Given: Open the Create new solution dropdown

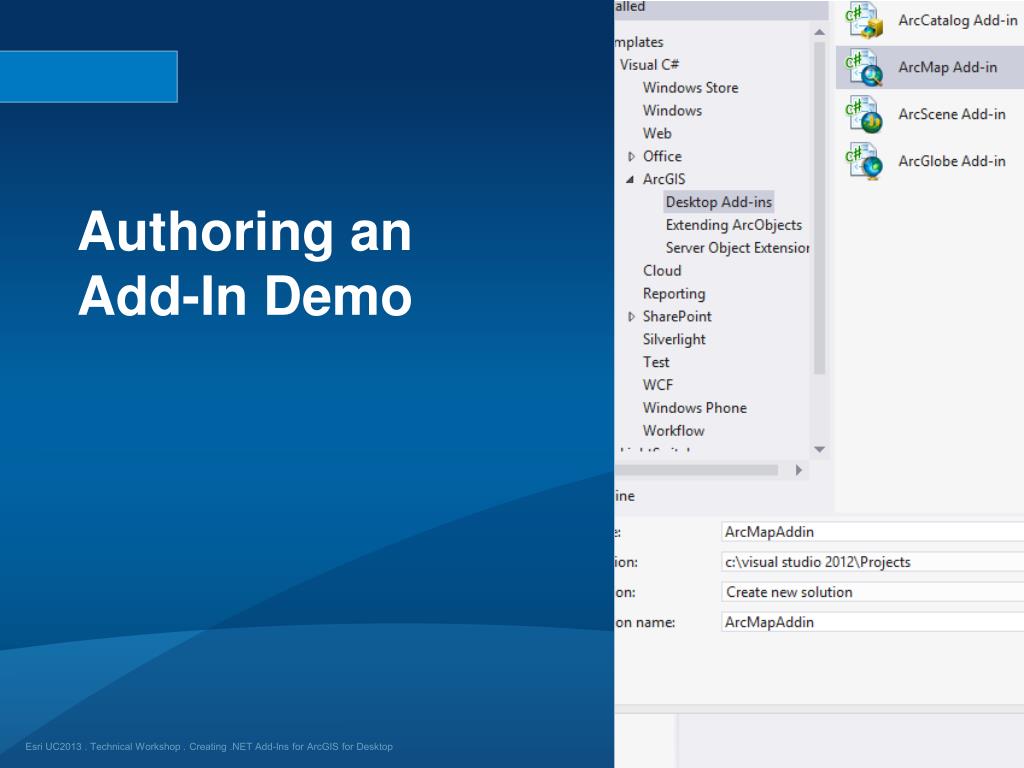Looking at the screenshot, I should [872, 592].
